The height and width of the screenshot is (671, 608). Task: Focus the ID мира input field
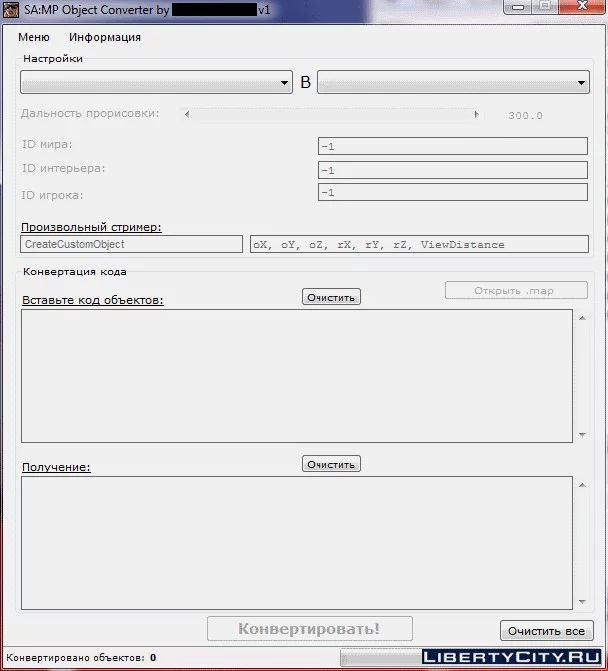[453, 146]
